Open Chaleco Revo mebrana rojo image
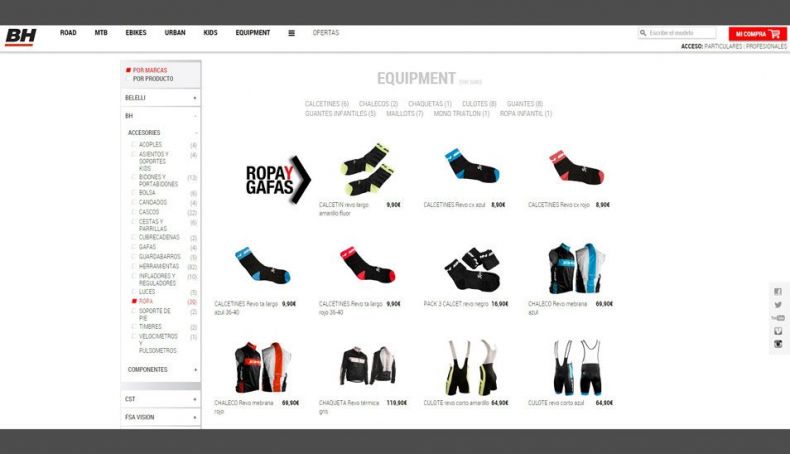Viewport: 790px width, 454px height. click(262, 367)
